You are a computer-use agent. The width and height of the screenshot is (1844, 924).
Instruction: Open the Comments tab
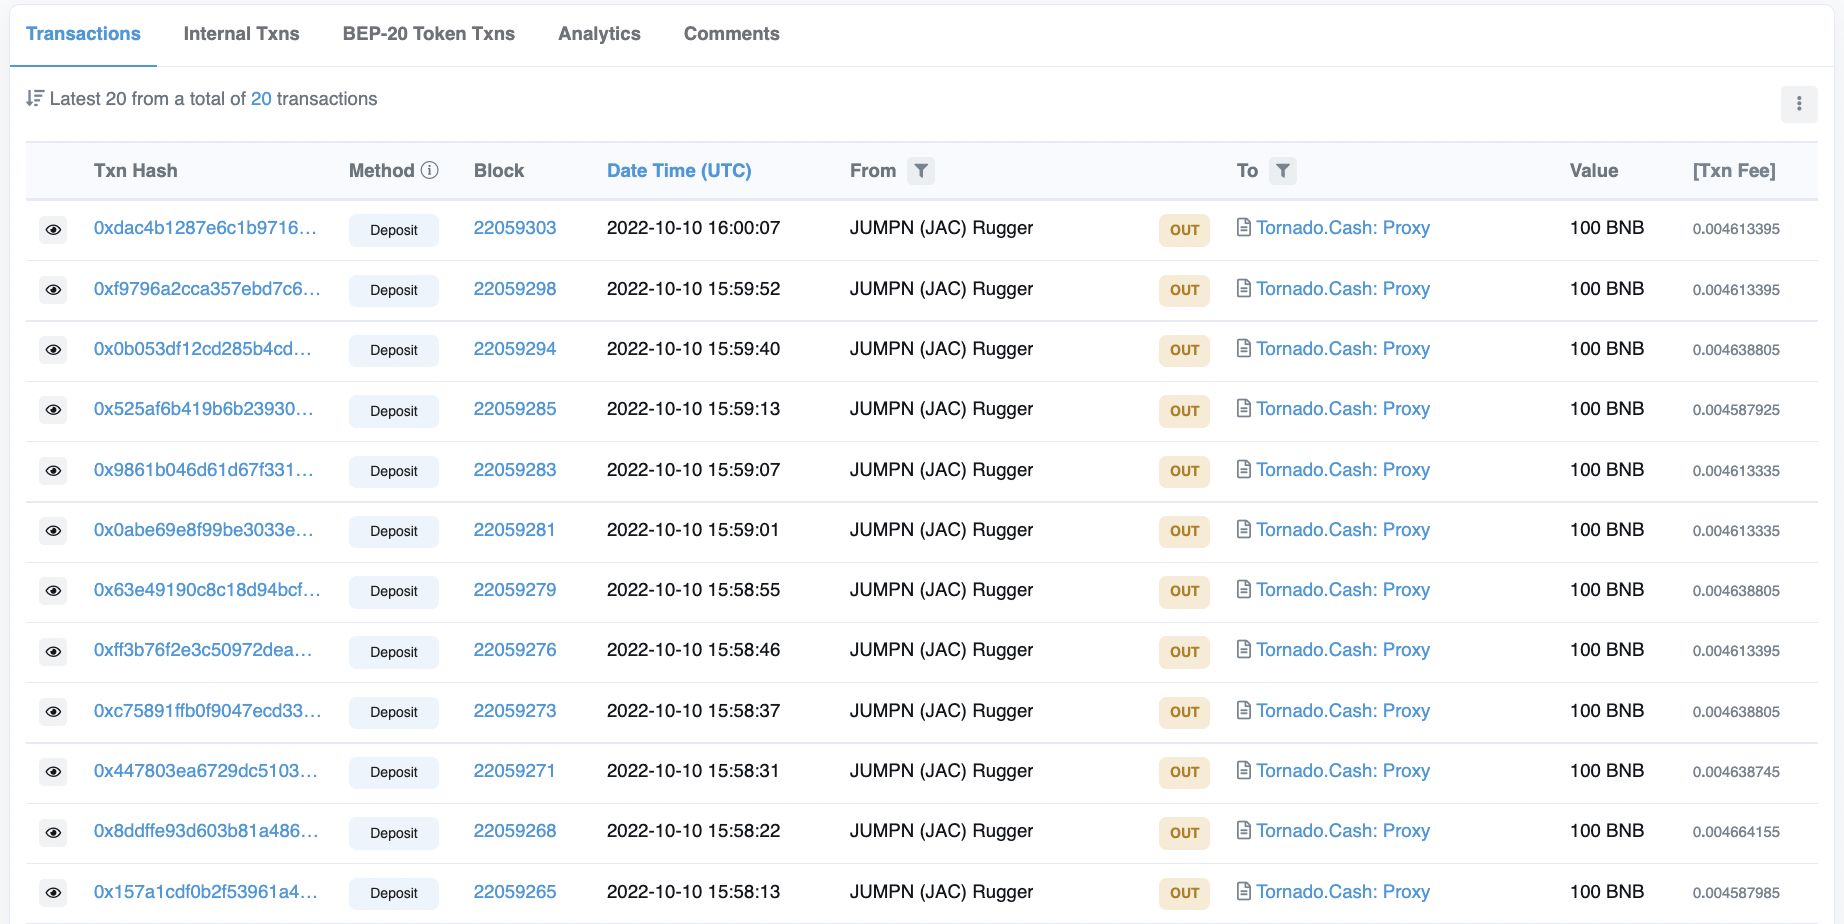[732, 34]
